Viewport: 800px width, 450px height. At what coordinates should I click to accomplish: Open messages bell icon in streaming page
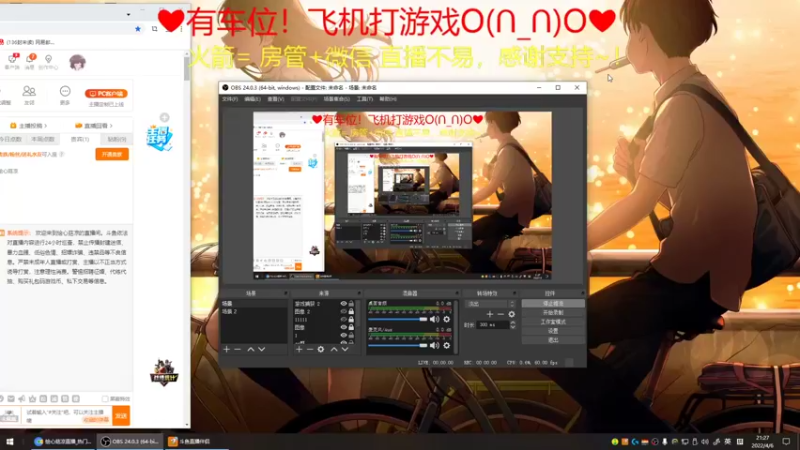(30, 59)
